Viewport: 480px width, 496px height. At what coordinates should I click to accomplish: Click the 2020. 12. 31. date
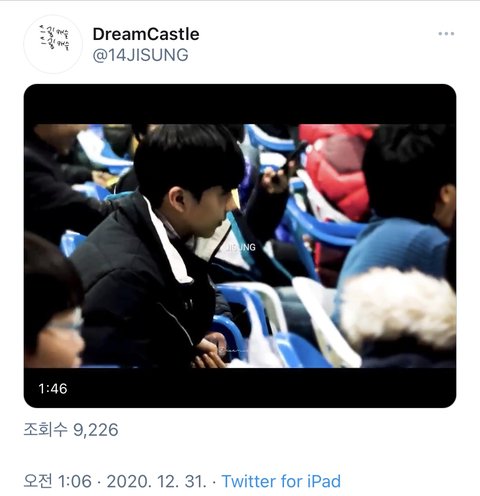pos(157,481)
